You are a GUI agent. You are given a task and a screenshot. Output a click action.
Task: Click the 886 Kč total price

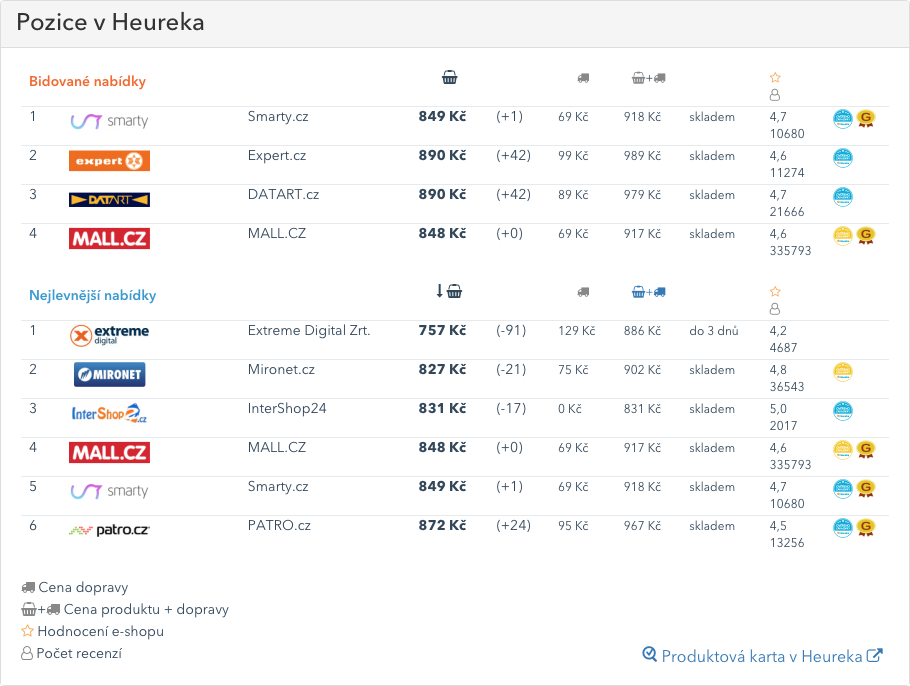642,331
